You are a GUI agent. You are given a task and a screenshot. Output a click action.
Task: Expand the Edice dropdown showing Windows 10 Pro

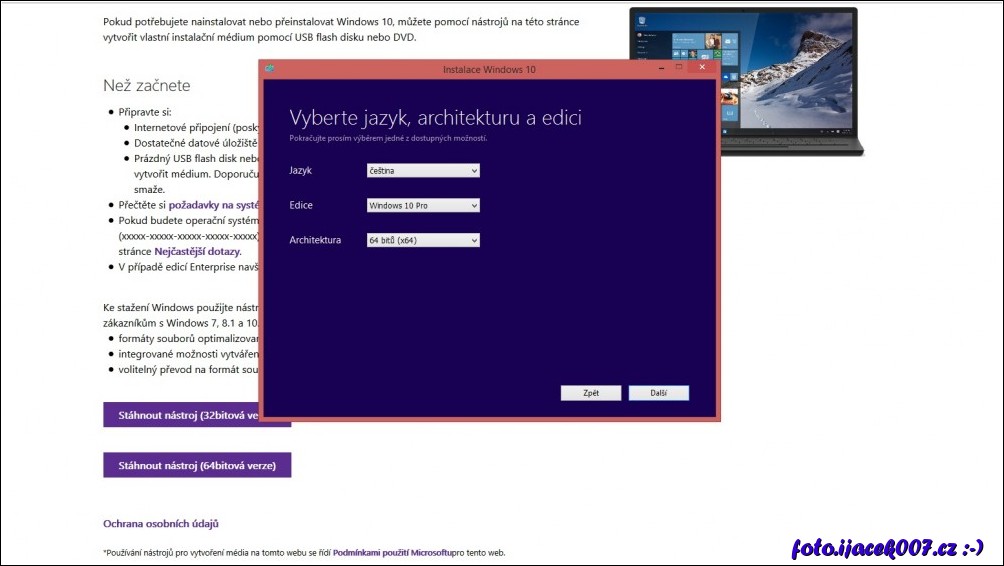point(423,206)
